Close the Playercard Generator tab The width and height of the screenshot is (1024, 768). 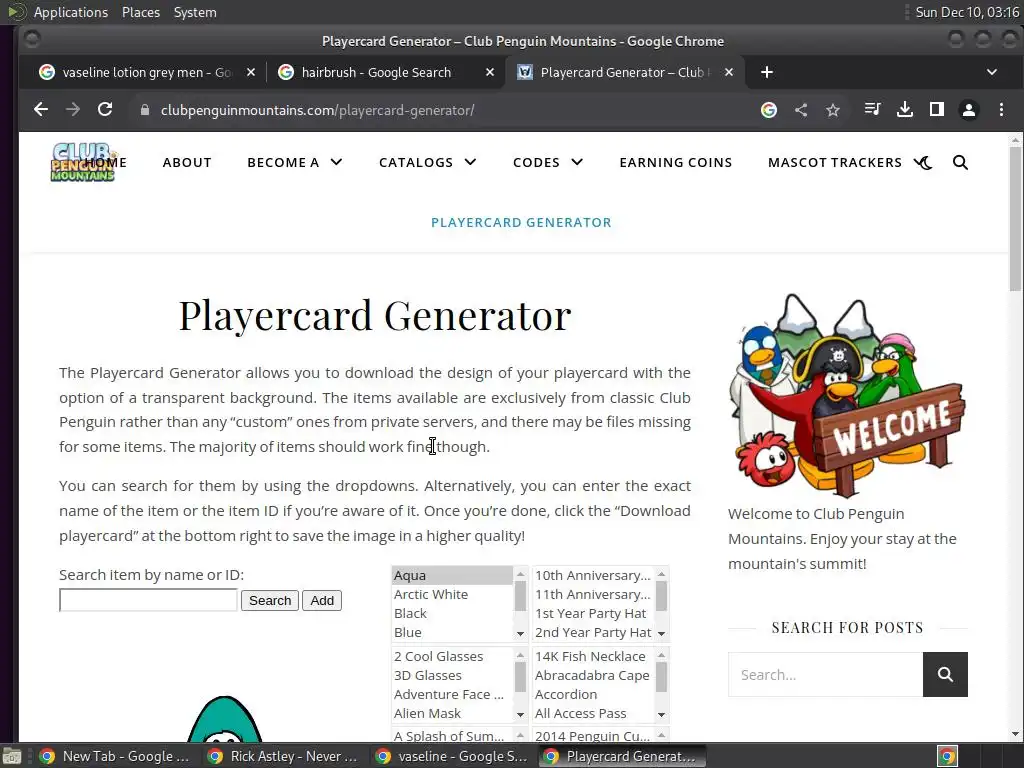729,72
